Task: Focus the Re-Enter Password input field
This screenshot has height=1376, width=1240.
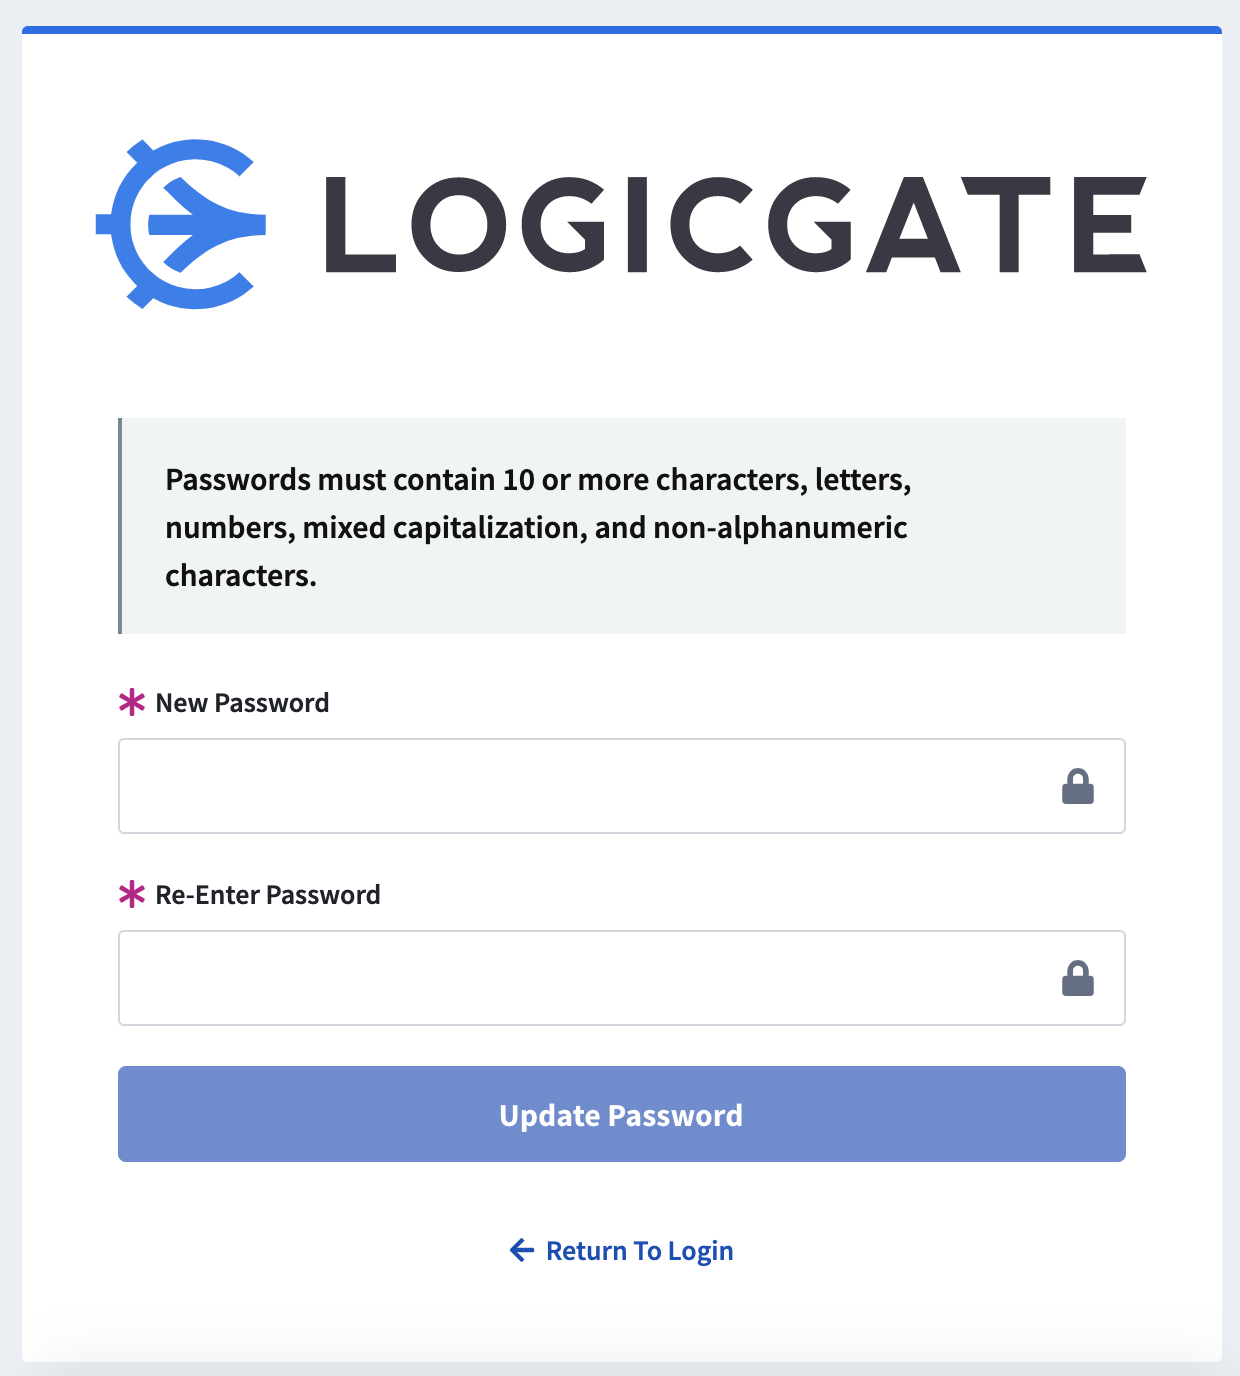Action: 622,978
